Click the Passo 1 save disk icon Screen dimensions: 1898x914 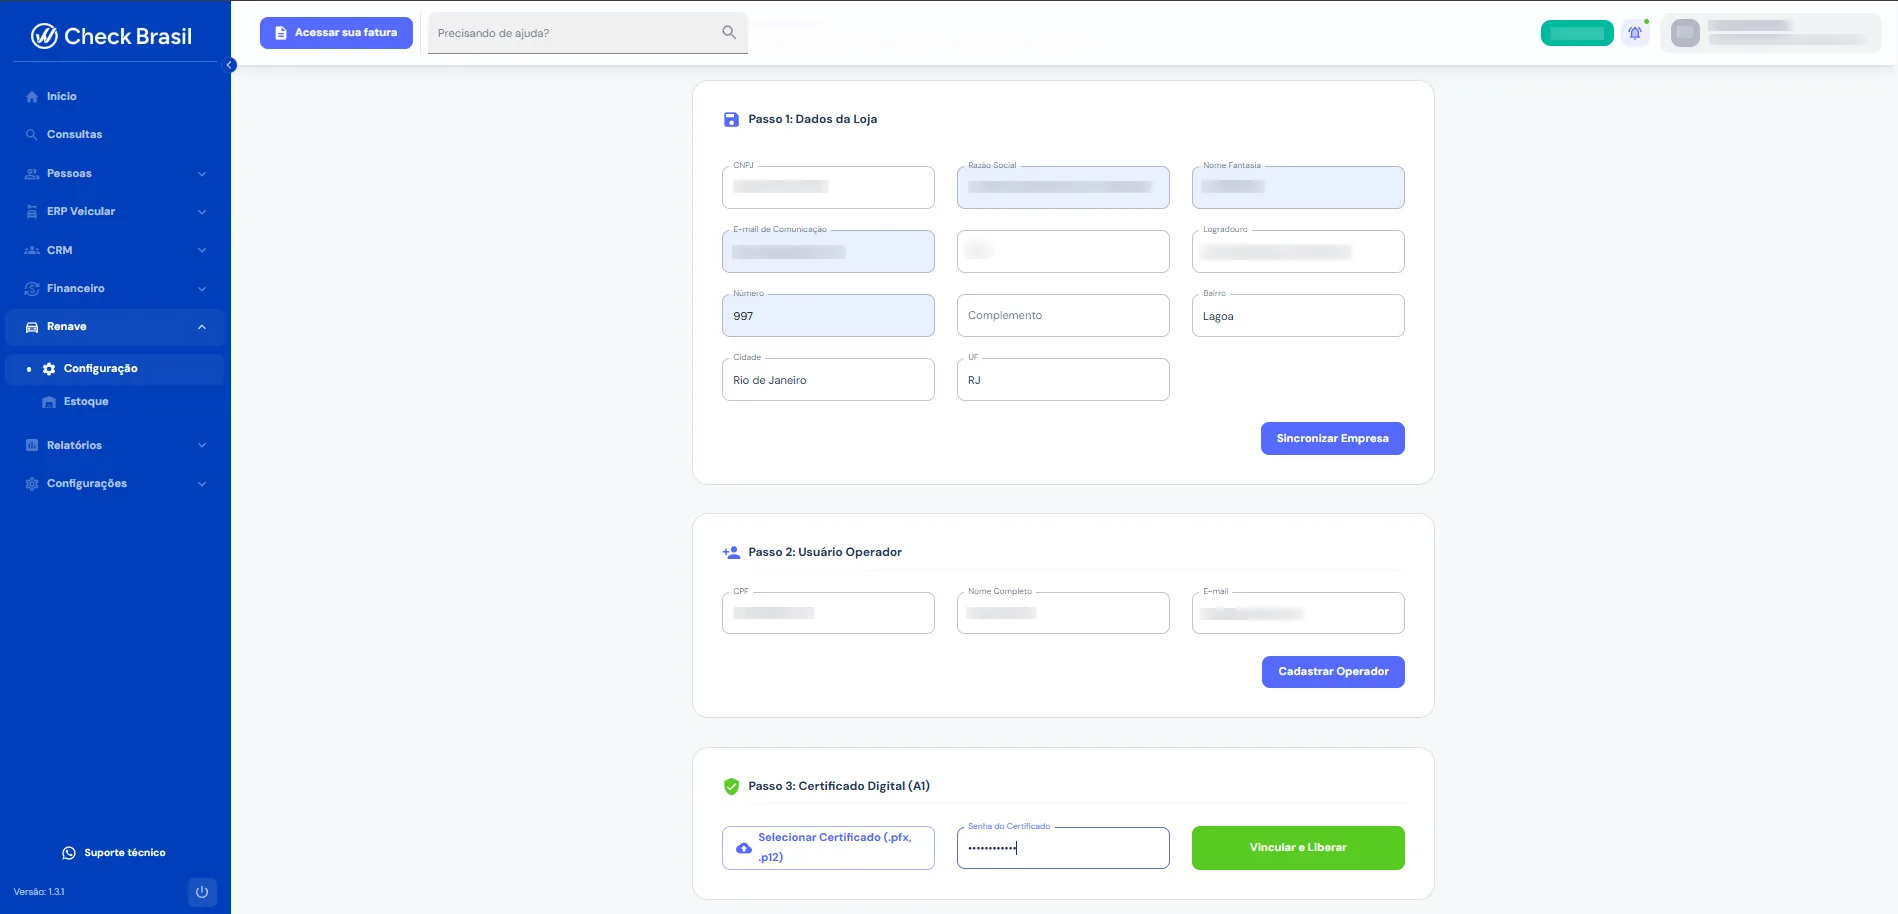[731, 119]
